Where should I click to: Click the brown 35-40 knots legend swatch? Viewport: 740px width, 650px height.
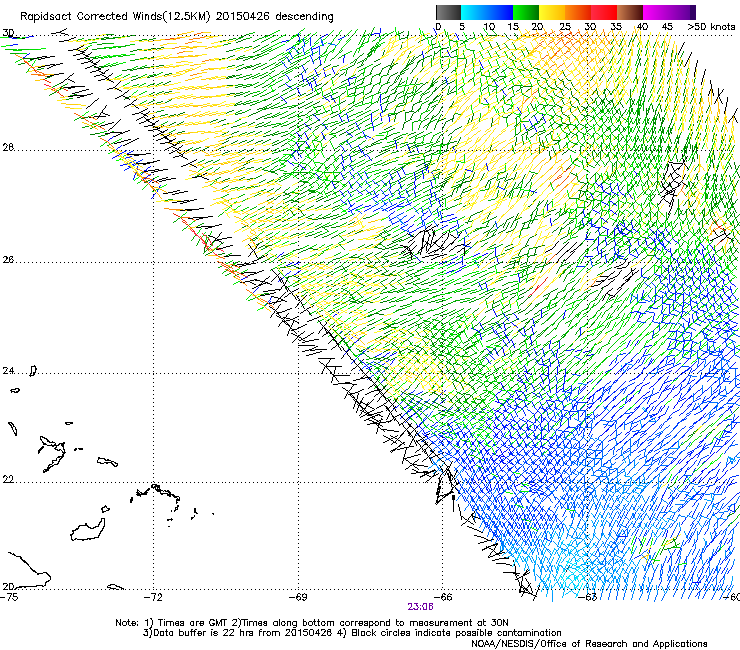point(630,12)
